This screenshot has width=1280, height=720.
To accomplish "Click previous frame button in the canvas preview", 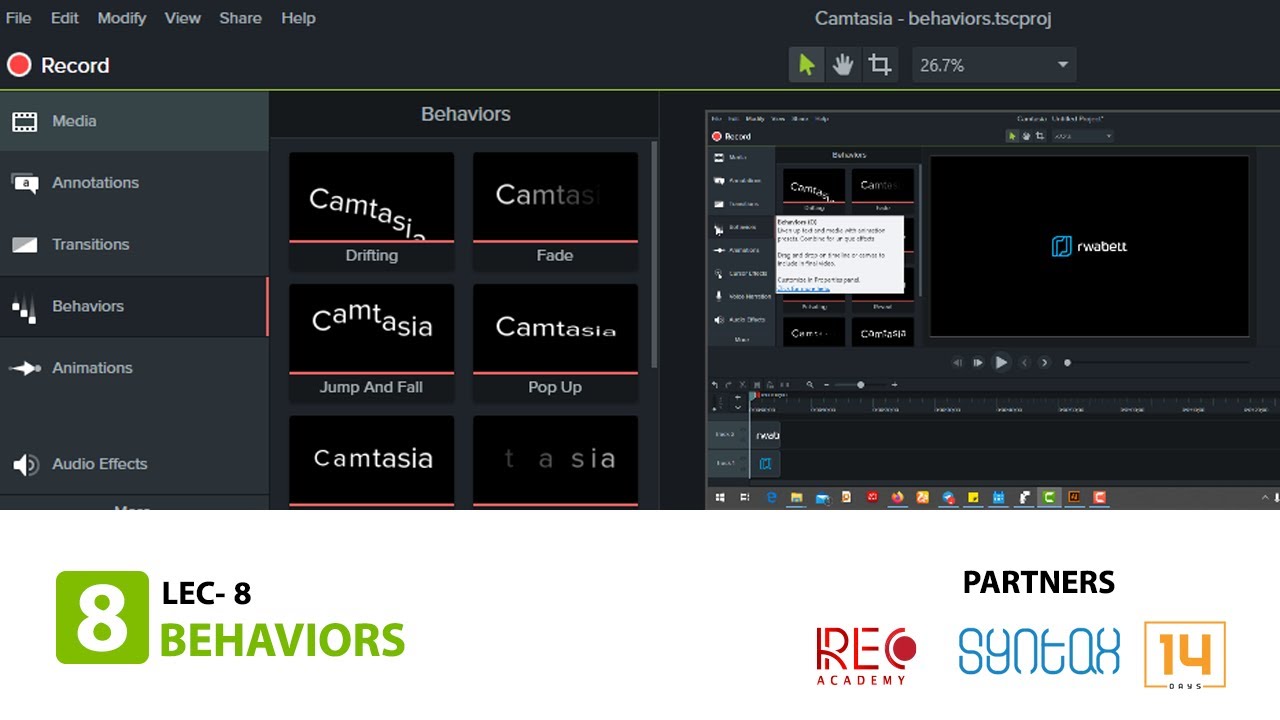I will coord(958,363).
